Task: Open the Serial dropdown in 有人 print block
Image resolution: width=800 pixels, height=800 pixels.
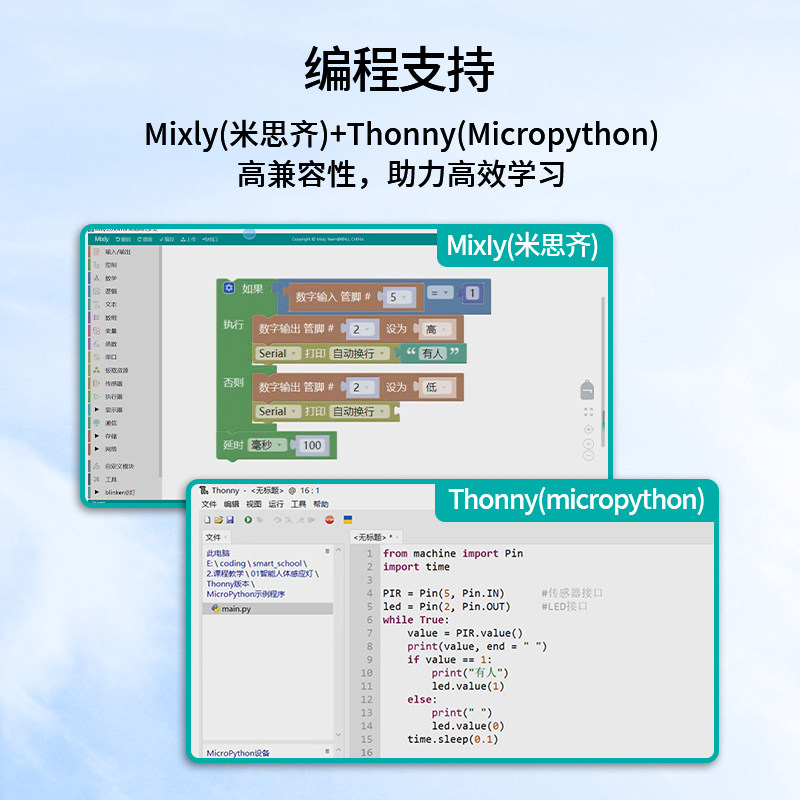Action: click(278, 353)
